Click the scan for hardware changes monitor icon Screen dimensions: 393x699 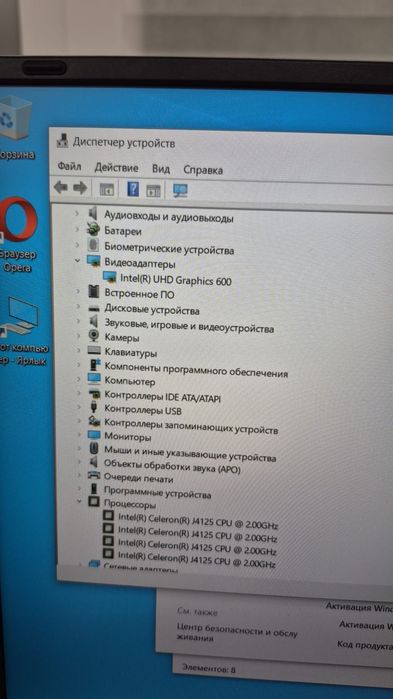click(x=180, y=191)
